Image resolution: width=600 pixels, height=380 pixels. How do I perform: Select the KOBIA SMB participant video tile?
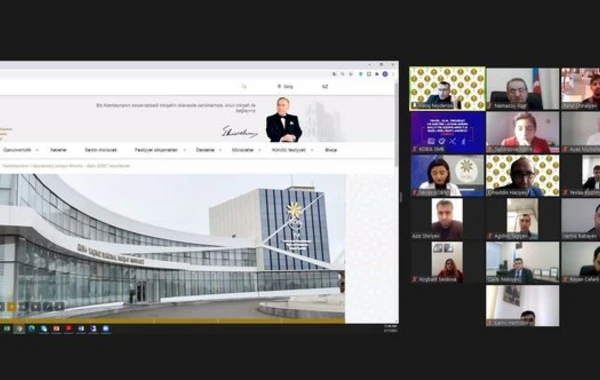point(447,132)
